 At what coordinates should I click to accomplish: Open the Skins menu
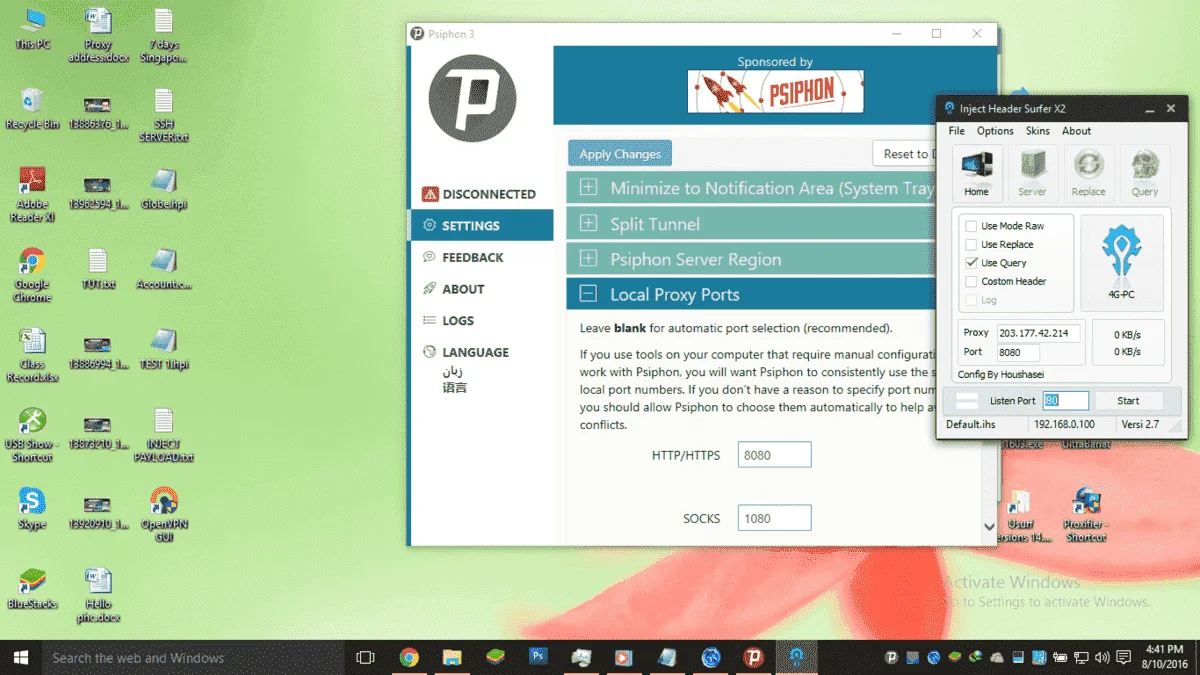tap(1038, 131)
